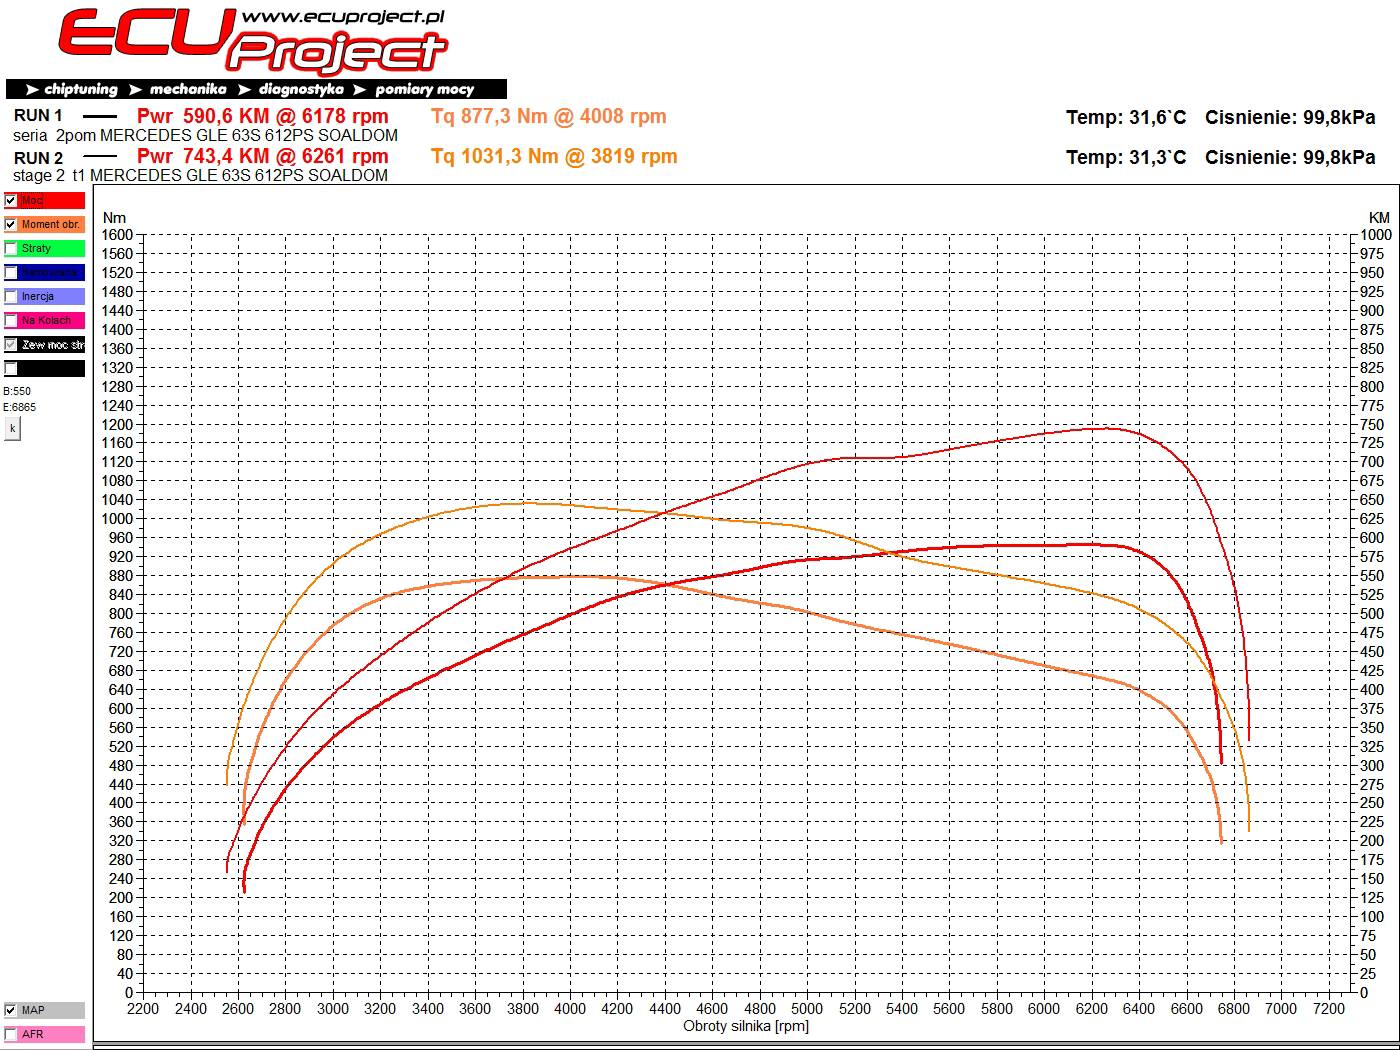This screenshot has height=1050, width=1400.
Task: Enable the Straty losses checkbox
Action: pyautogui.click(x=11, y=249)
